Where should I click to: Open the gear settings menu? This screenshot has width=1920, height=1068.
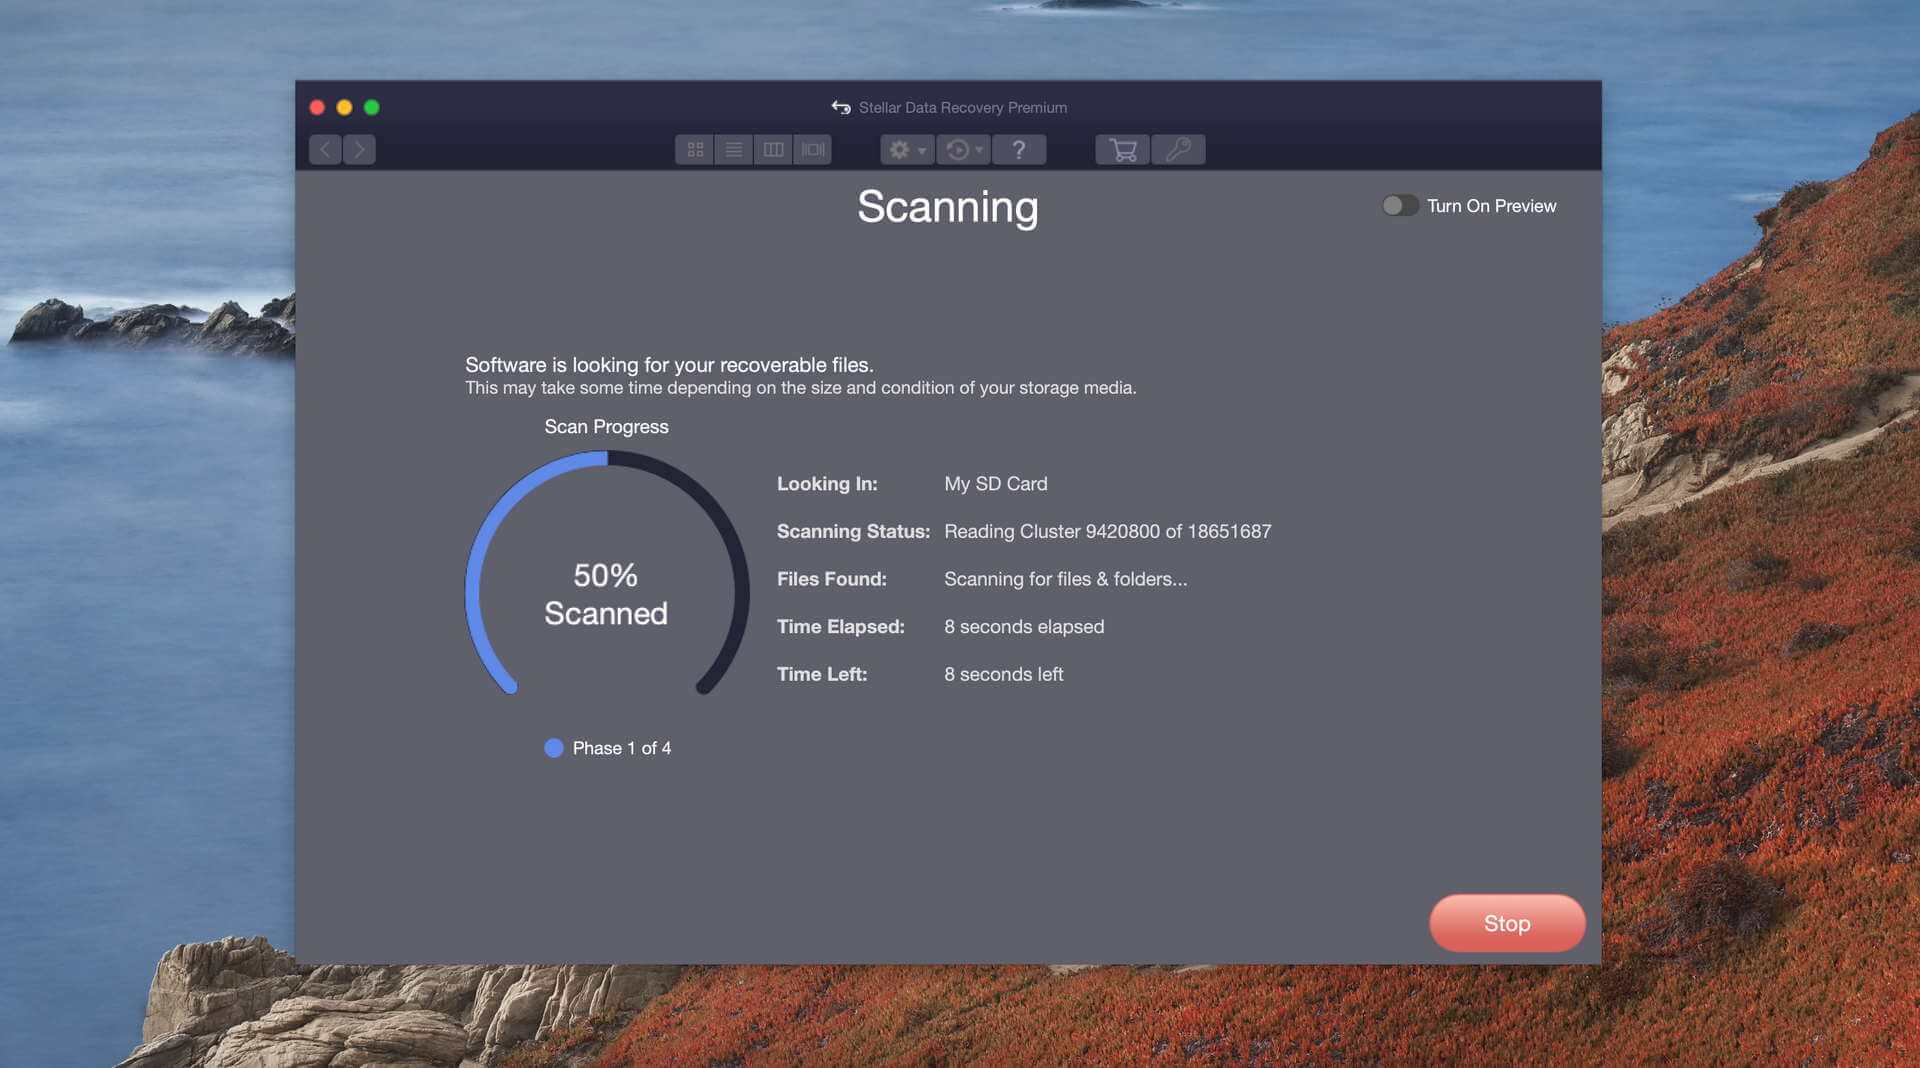pos(907,150)
